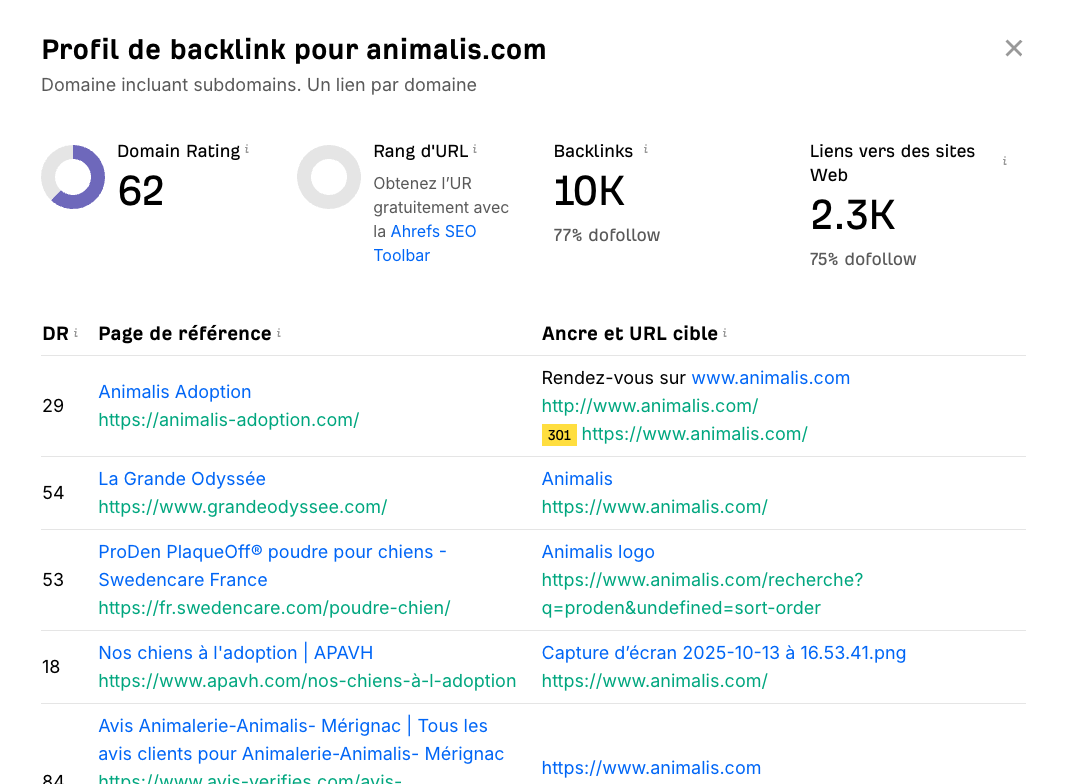This screenshot has width=1066, height=784.
Task: Click info icon next to Page de référence
Action: tap(279, 333)
